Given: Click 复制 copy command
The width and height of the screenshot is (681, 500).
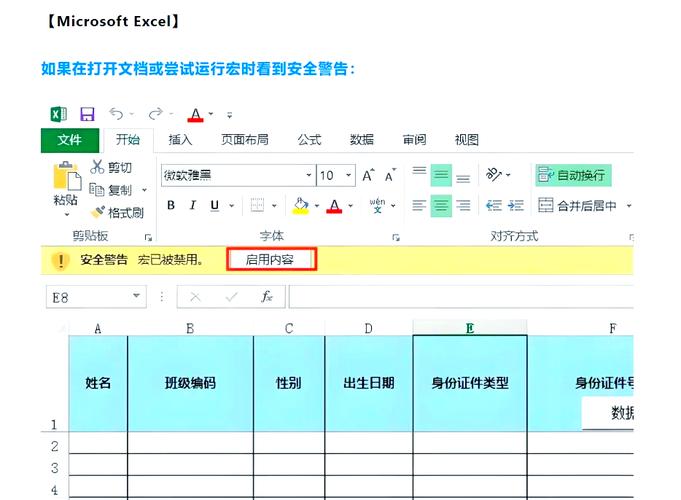Looking at the screenshot, I should pyautogui.click(x=110, y=190).
